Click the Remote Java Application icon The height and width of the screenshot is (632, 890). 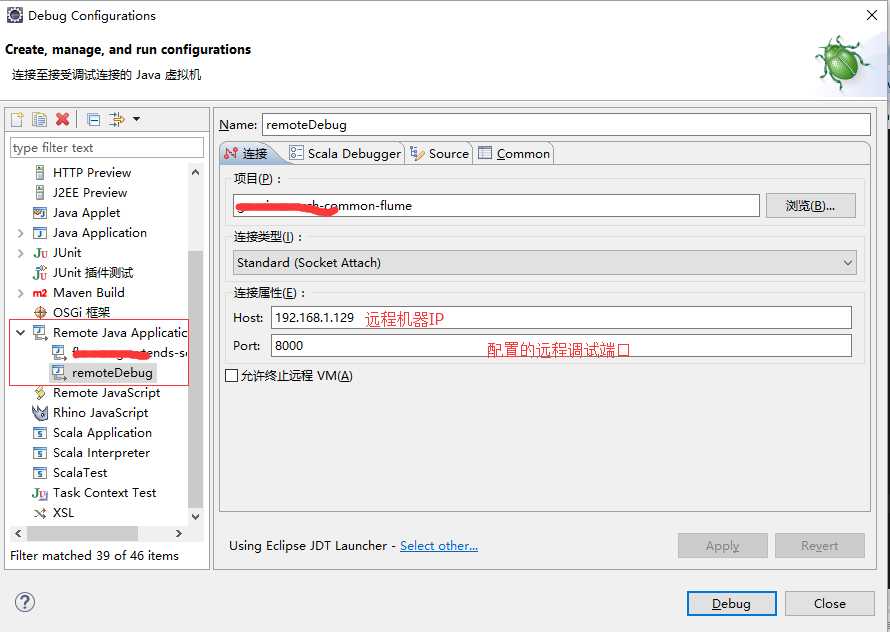click(40, 333)
